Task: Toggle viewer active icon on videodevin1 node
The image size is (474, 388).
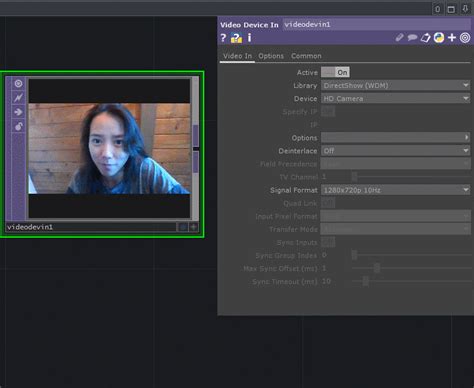Action: click(x=18, y=83)
